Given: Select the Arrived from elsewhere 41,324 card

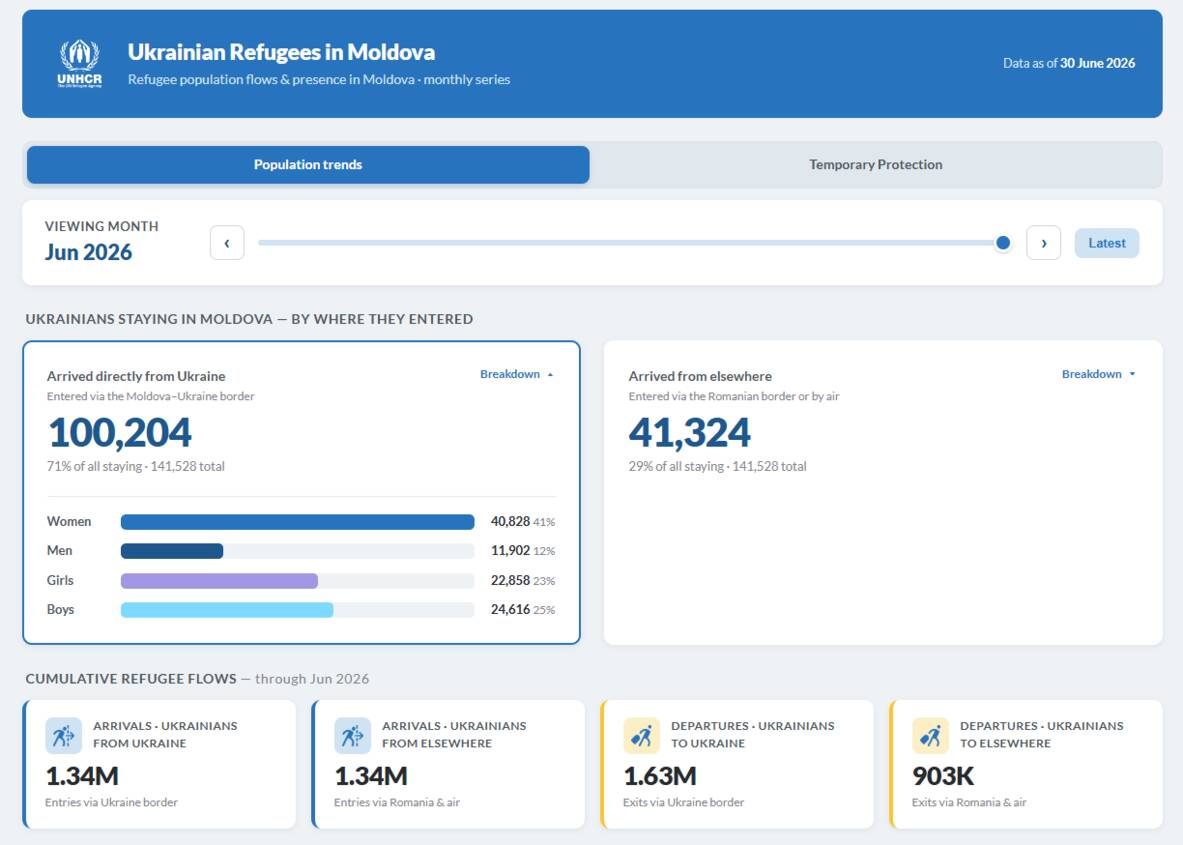Looking at the screenshot, I should point(883,493).
